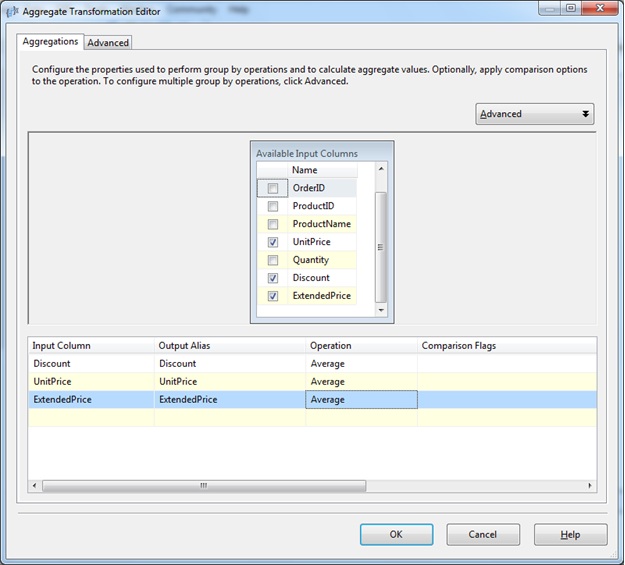Click the vertical scrollbar thumb in columns list
The image size is (625, 565).
tap(381, 247)
